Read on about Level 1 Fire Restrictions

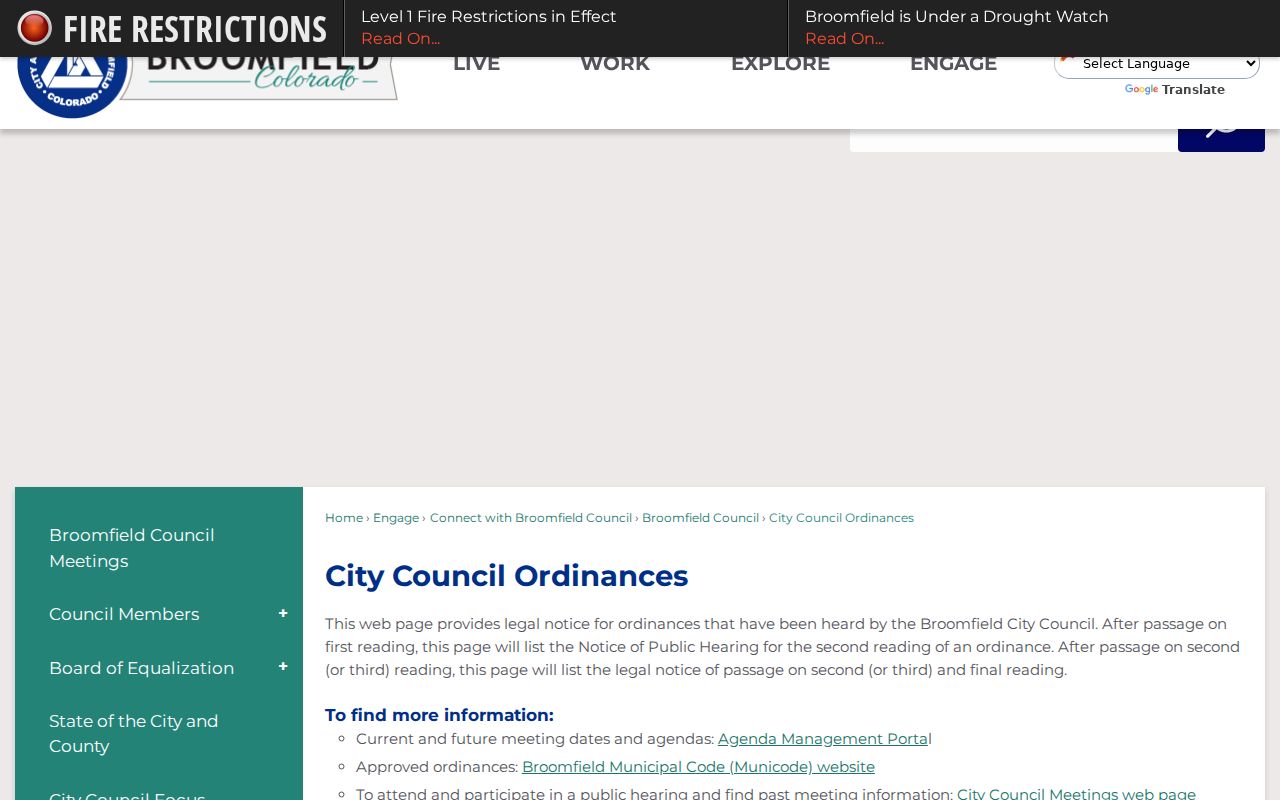coord(400,39)
